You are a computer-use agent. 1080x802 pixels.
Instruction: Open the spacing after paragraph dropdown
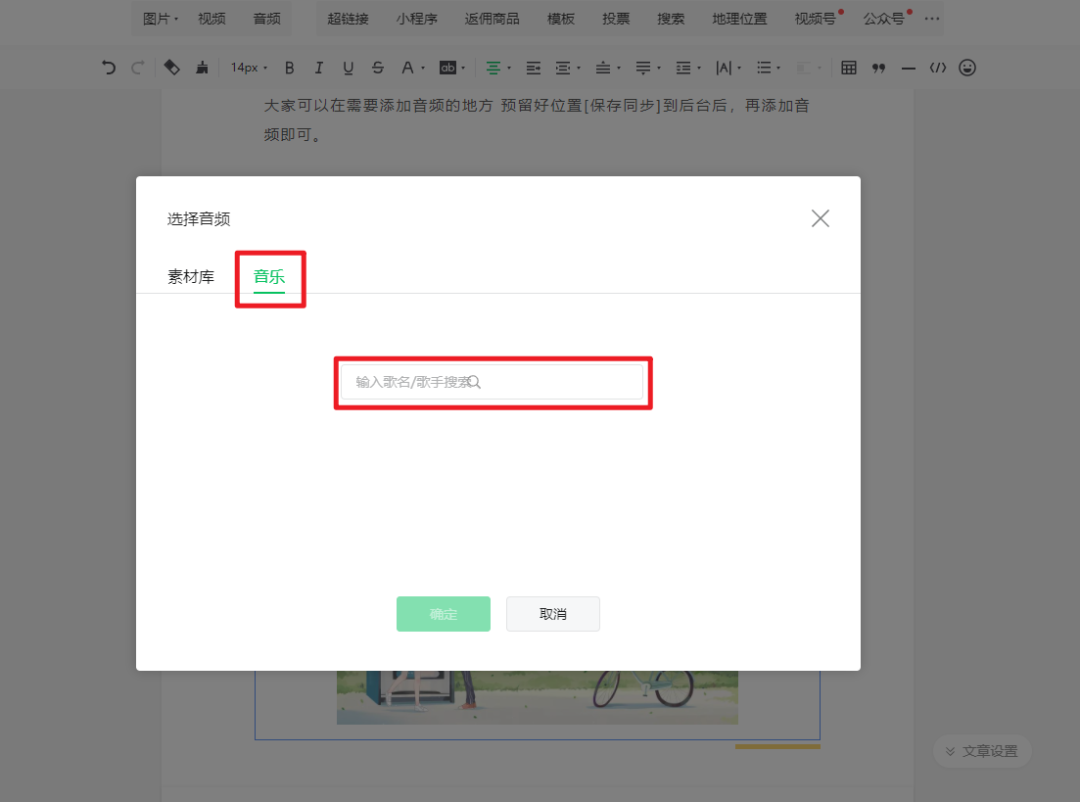(x=647, y=68)
